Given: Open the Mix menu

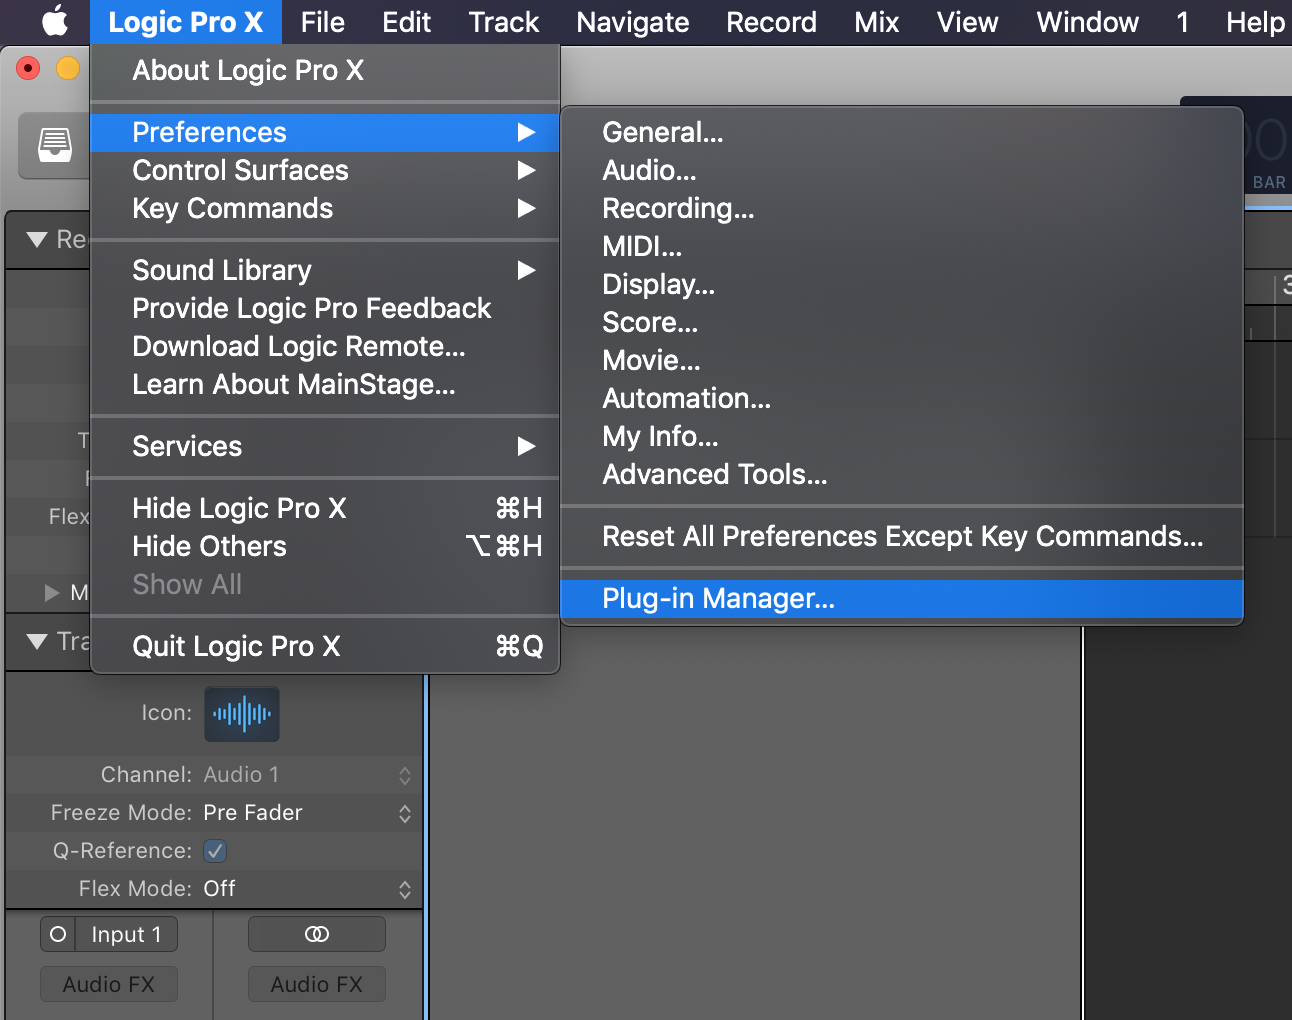Looking at the screenshot, I should (x=877, y=22).
